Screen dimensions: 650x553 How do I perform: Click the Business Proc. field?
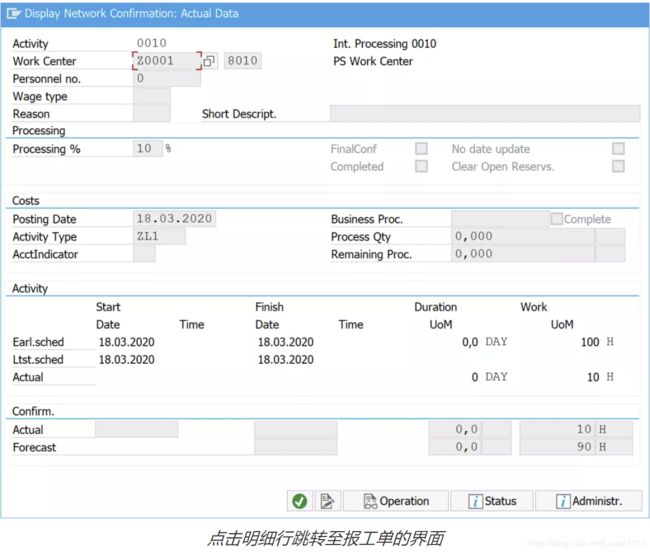(x=500, y=218)
